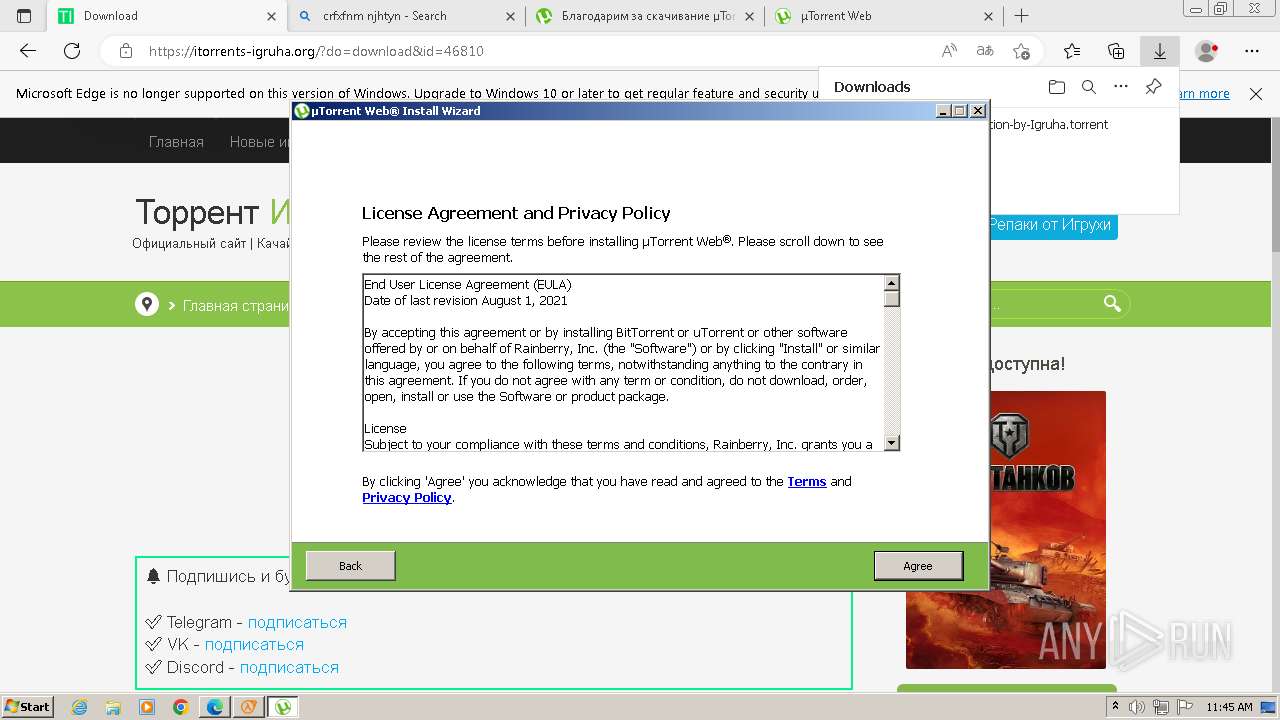The height and width of the screenshot is (720, 1280).
Task: Click the EULA scrollbar up arrow
Action: point(892,283)
